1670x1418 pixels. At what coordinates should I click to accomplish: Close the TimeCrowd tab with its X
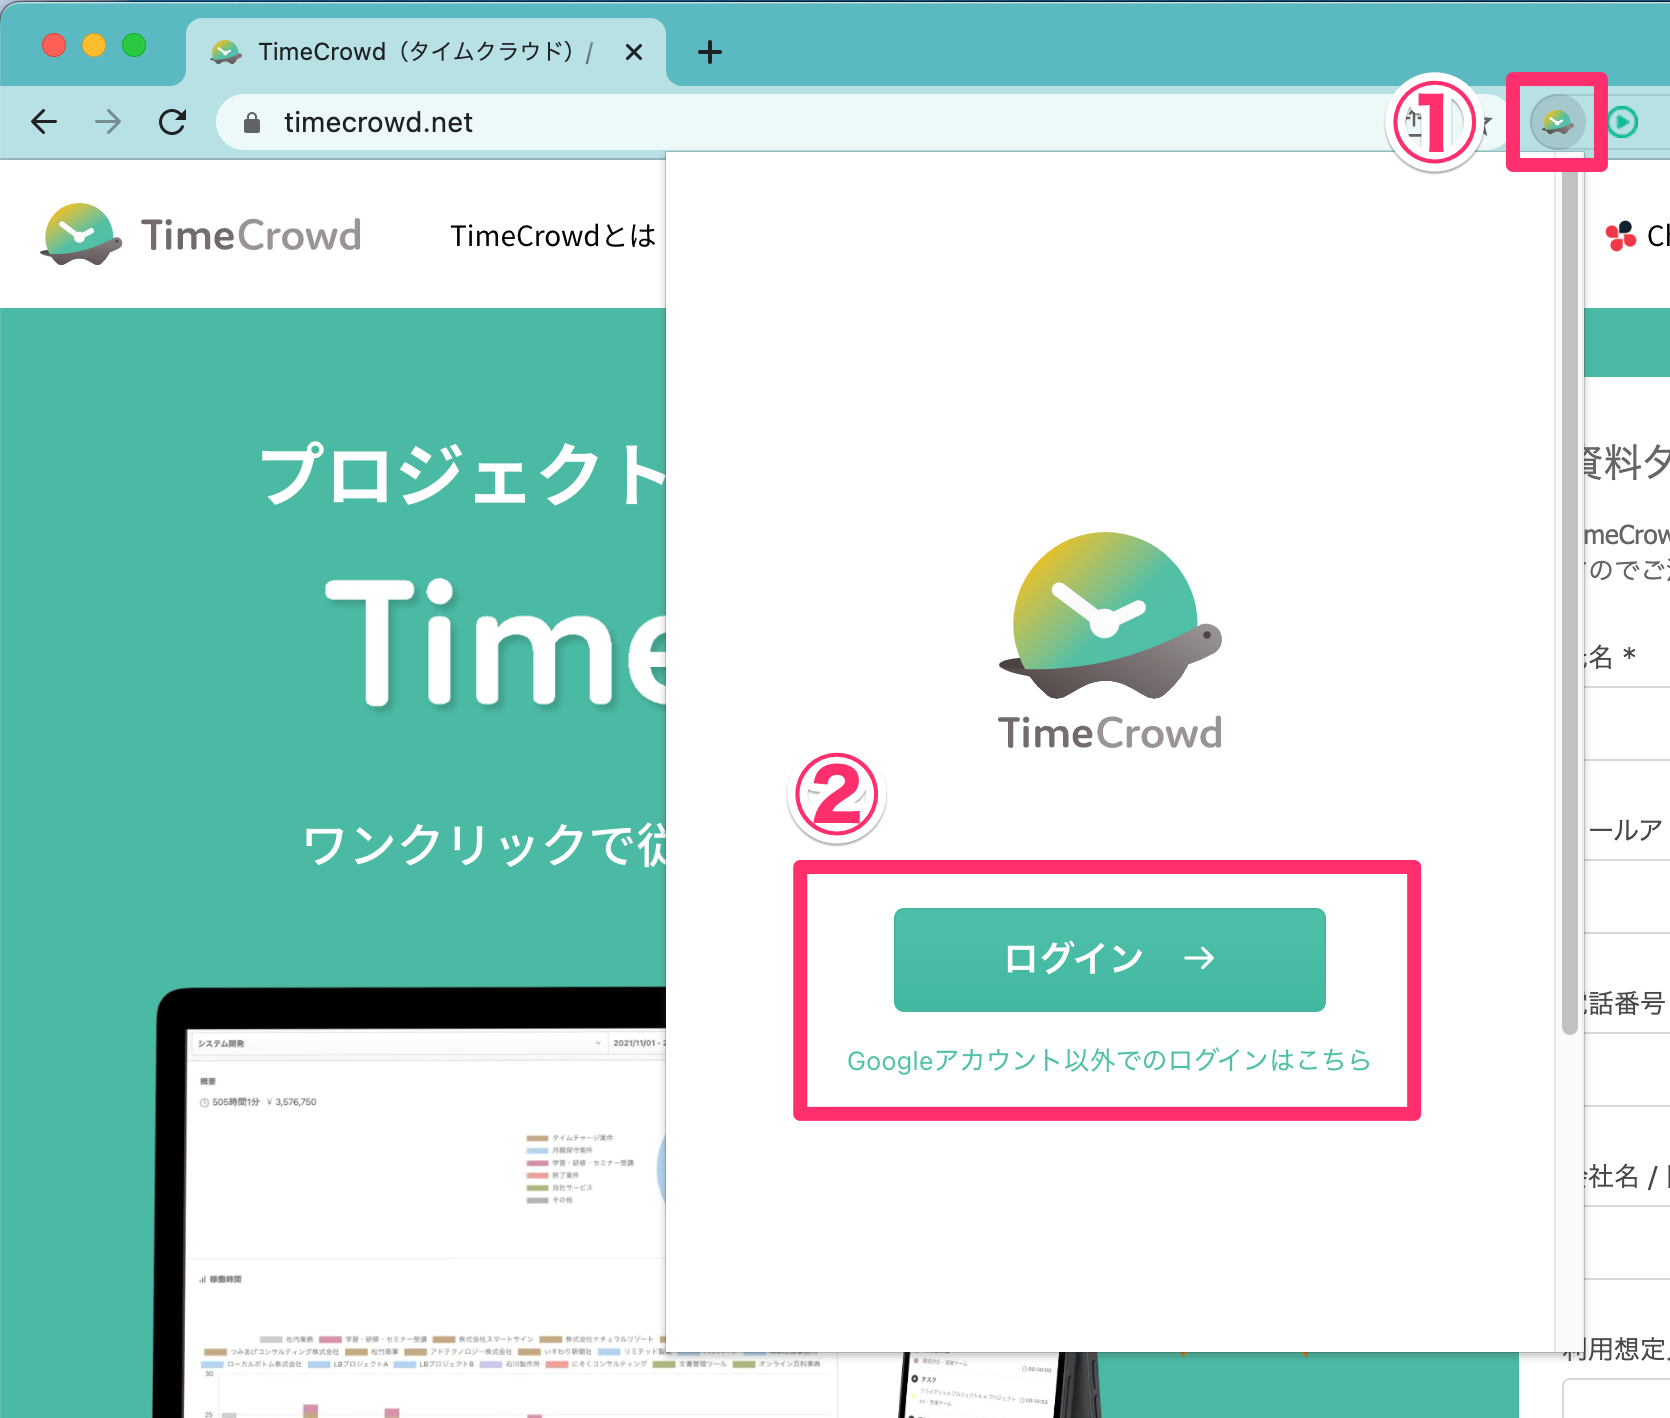[x=634, y=52]
